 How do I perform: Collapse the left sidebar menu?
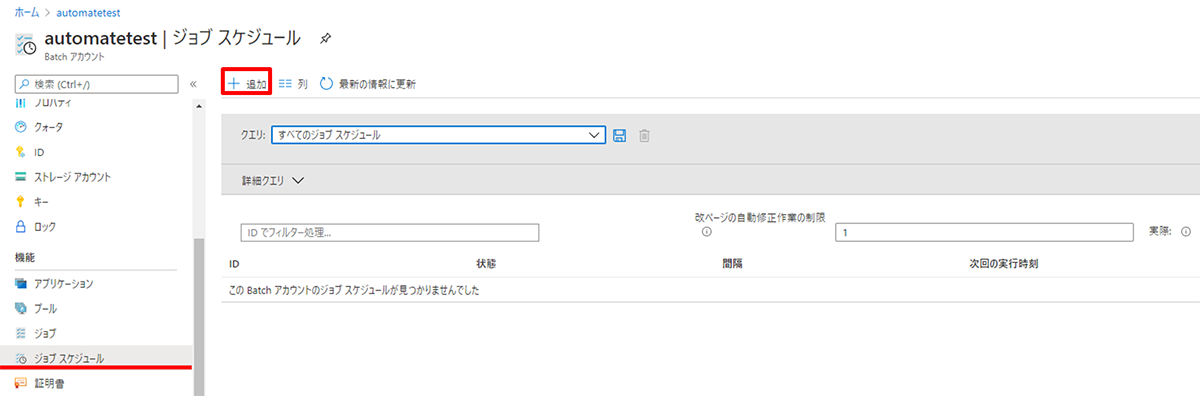[x=193, y=84]
